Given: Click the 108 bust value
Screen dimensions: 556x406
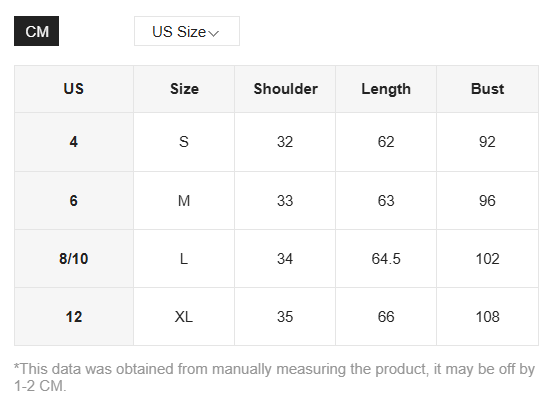Looking at the screenshot, I should [x=488, y=317].
